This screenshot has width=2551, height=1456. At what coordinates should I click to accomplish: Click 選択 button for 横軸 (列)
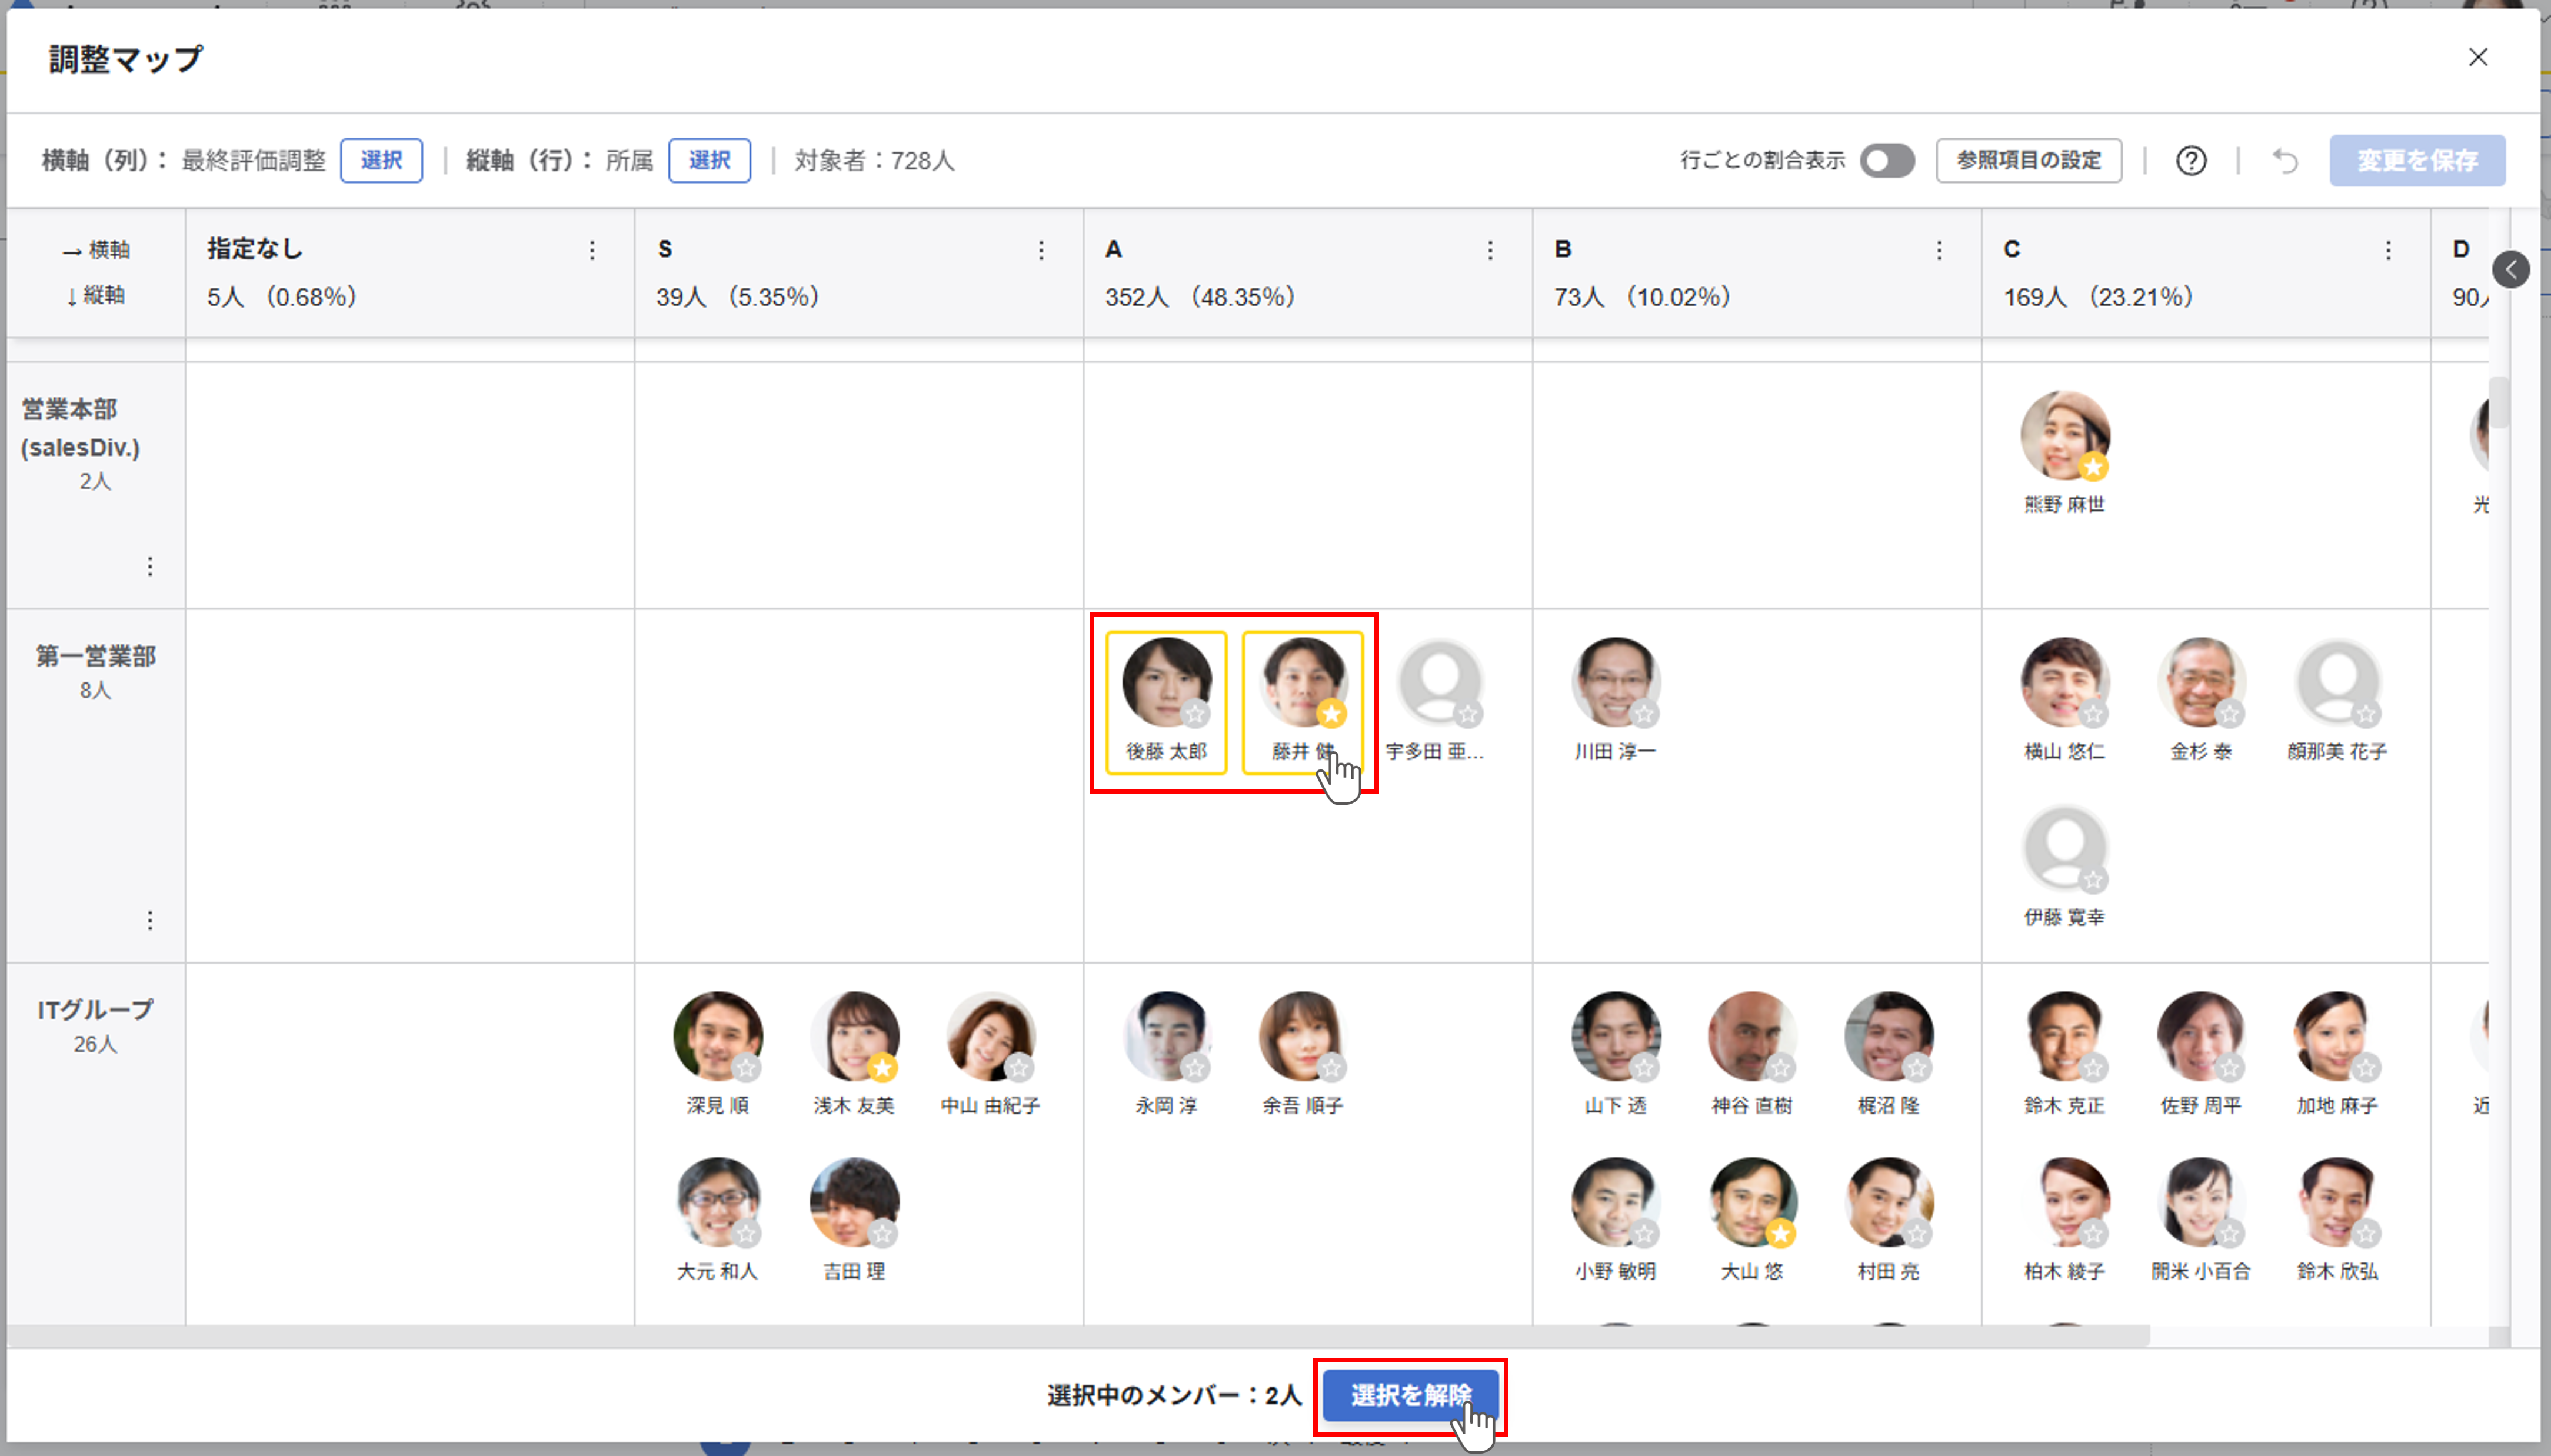pyautogui.click(x=381, y=161)
